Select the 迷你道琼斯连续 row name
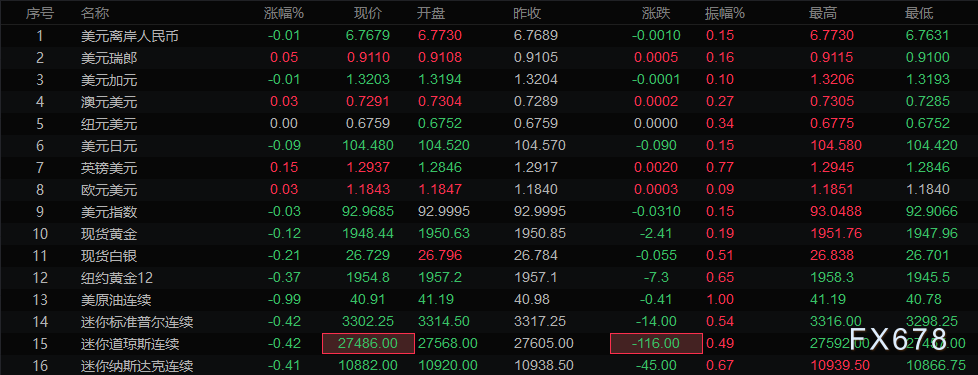This screenshot has width=978, height=375. [x=130, y=344]
